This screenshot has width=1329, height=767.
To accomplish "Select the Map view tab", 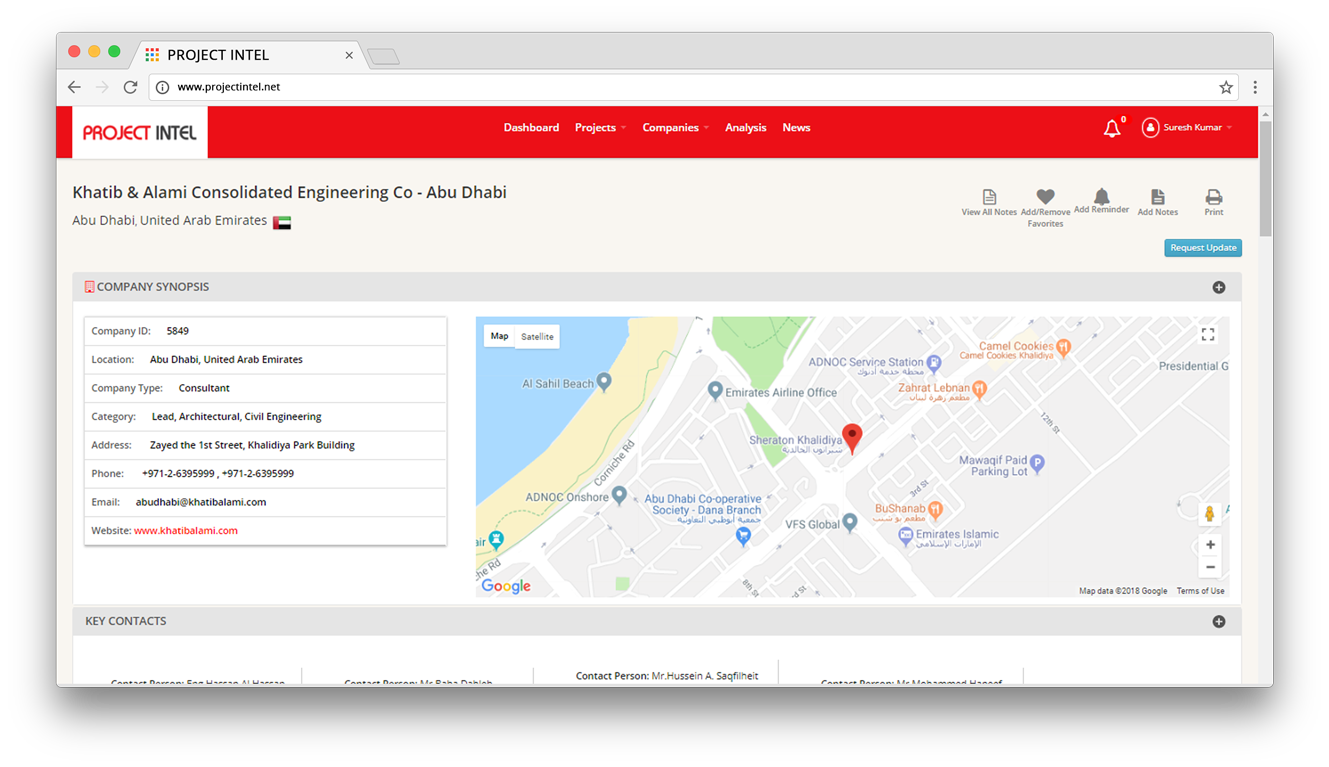I will [x=499, y=337].
